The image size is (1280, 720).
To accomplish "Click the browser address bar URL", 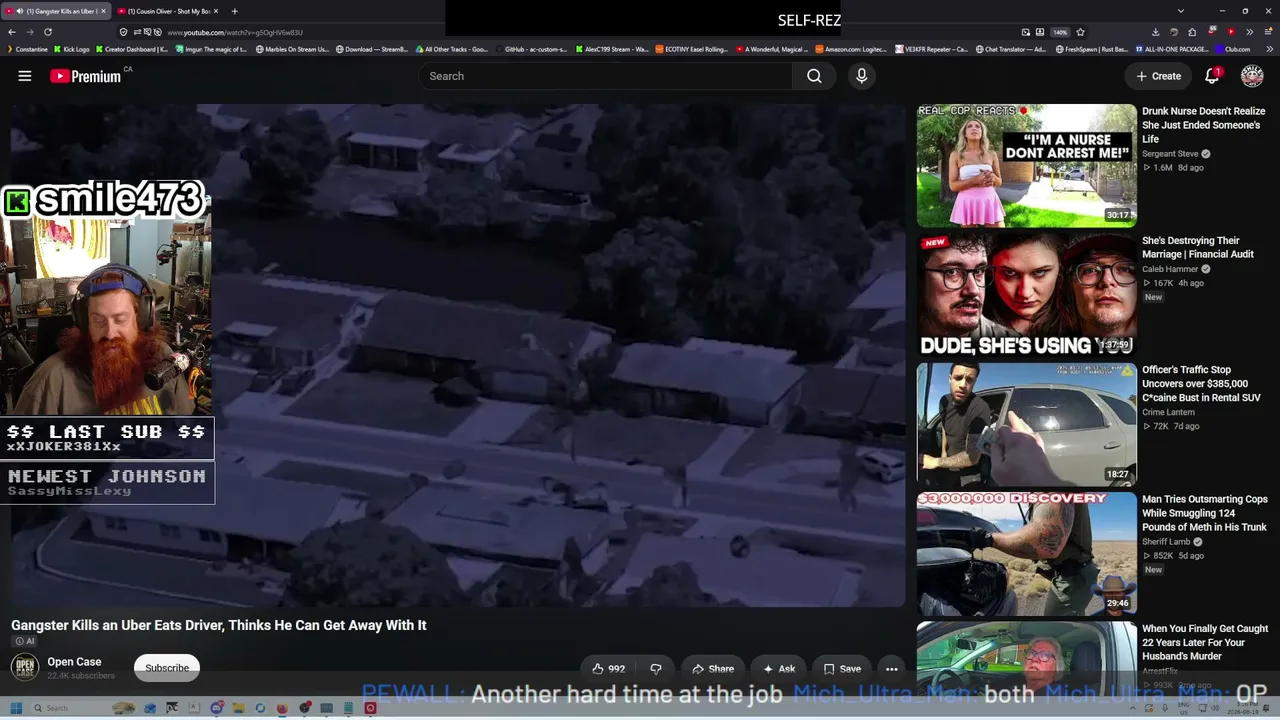I will coord(235,32).
